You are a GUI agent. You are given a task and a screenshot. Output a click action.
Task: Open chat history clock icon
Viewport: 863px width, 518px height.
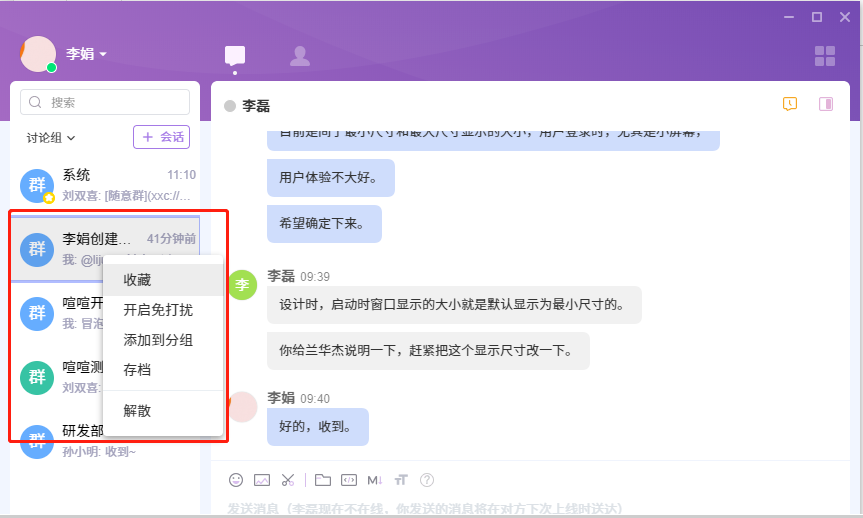pos(790,104)
